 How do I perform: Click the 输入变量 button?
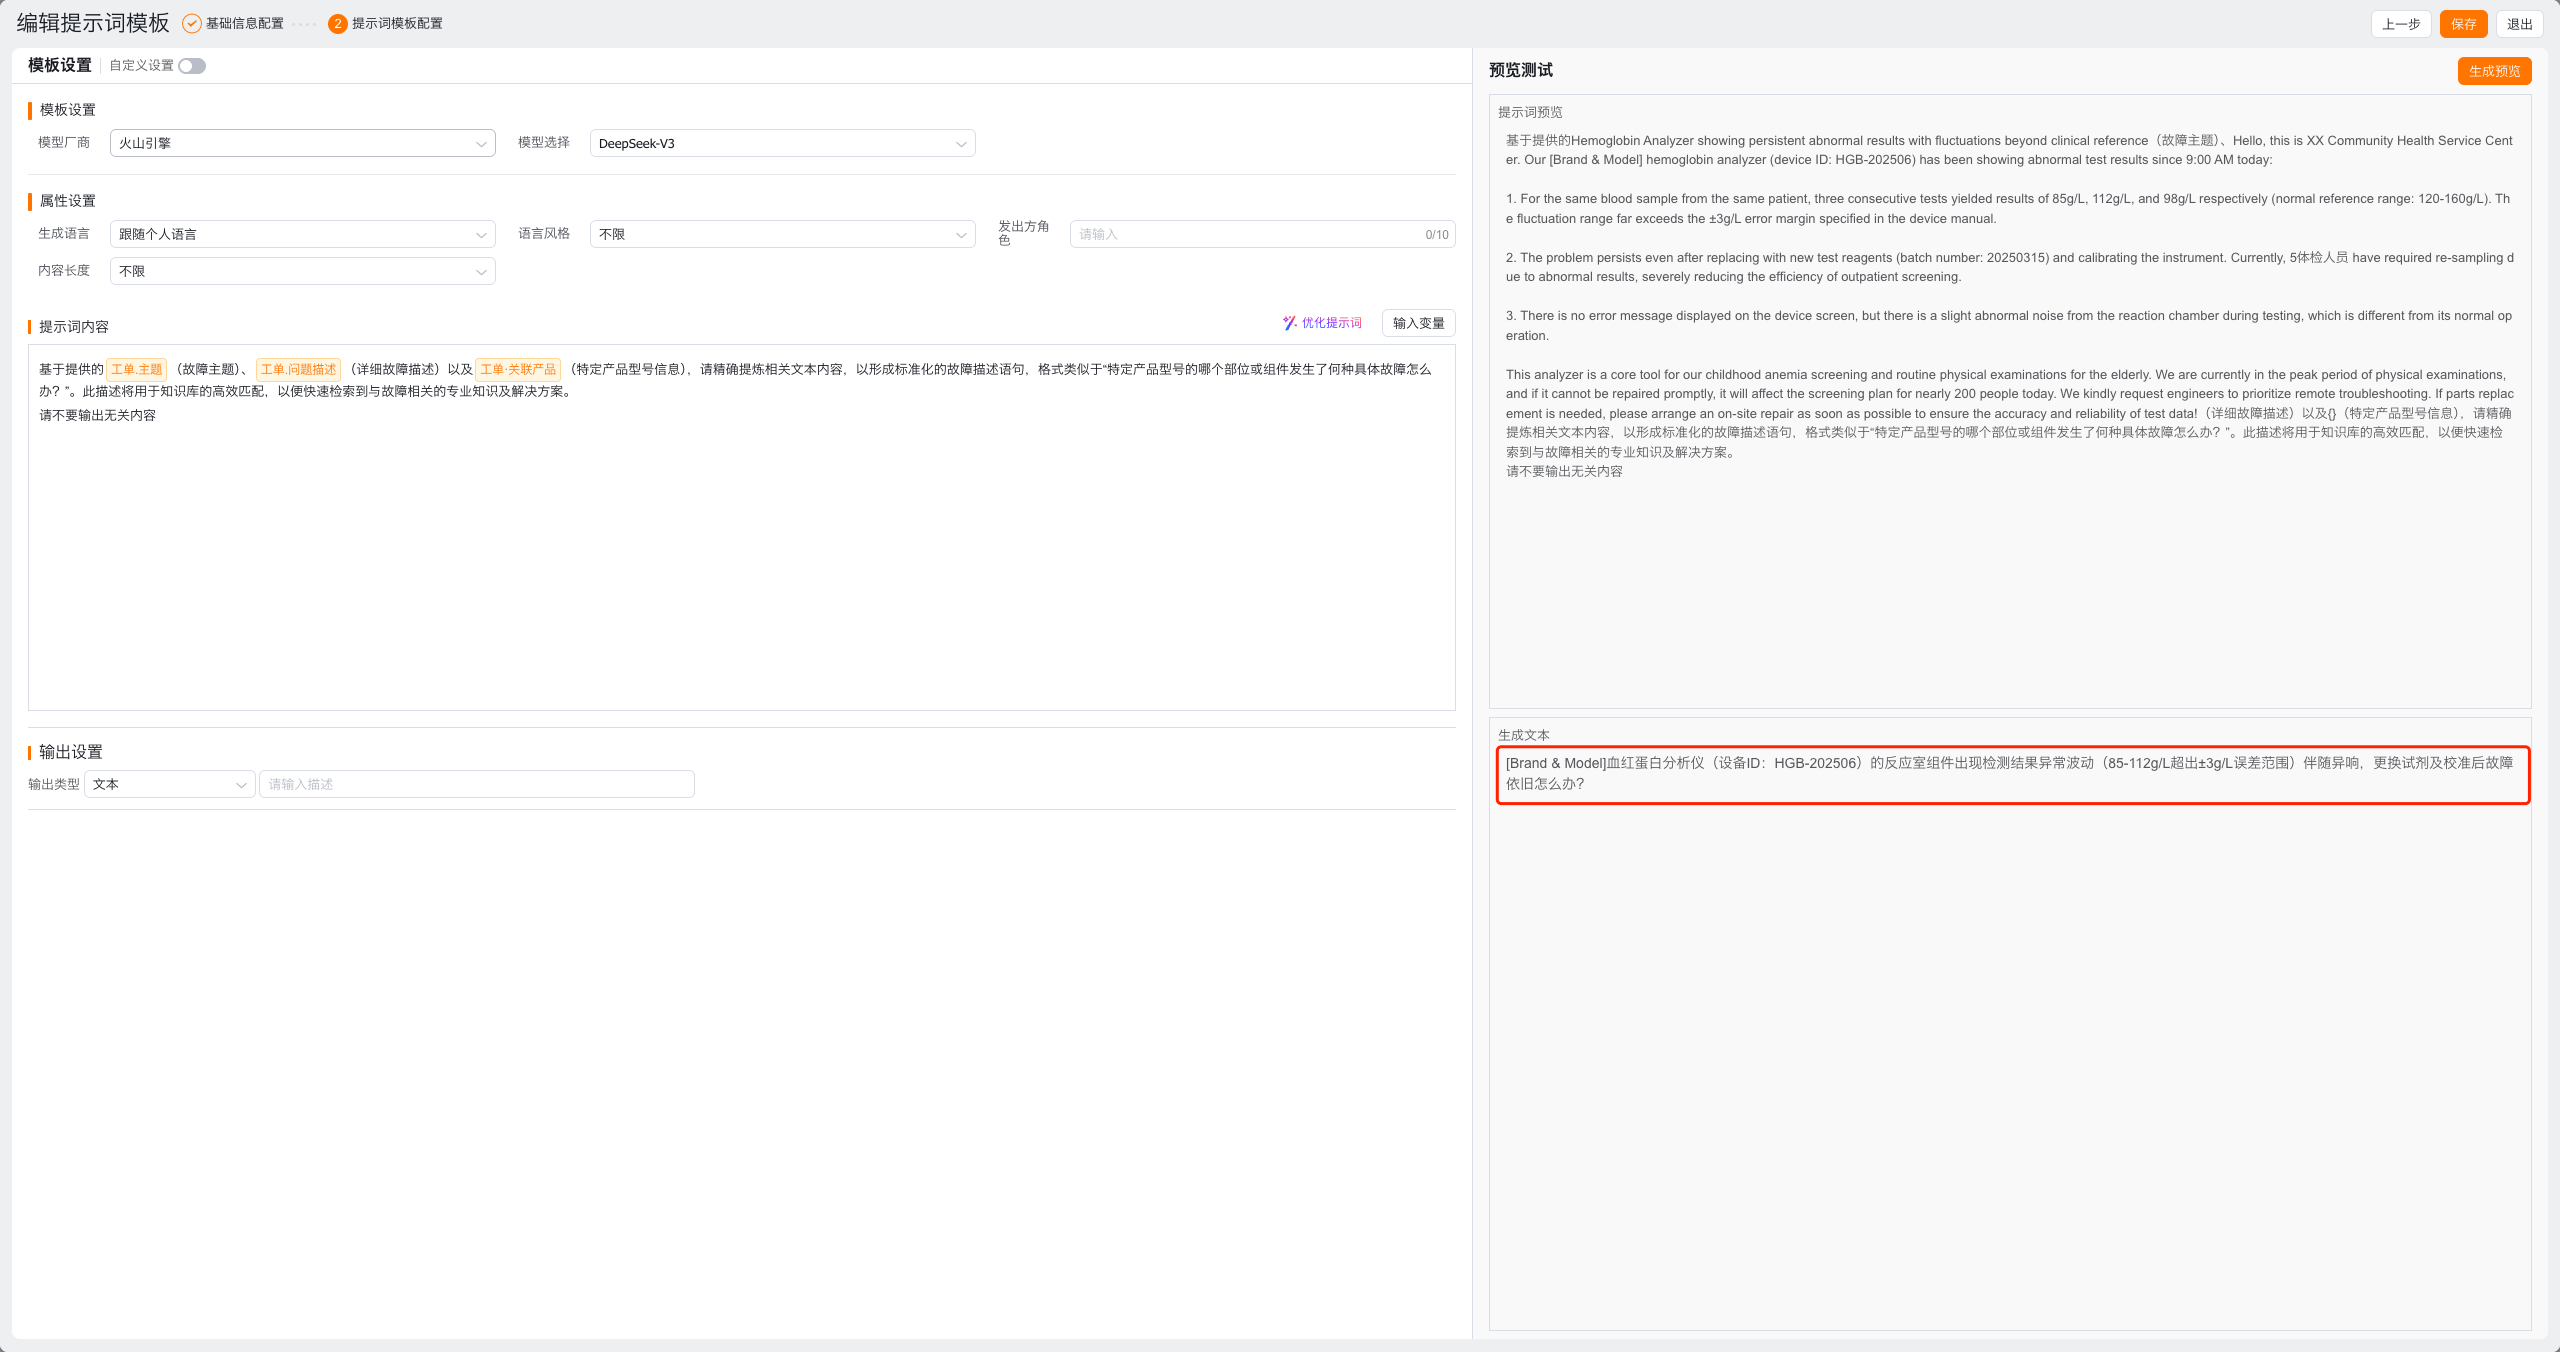pos(1418,323)
